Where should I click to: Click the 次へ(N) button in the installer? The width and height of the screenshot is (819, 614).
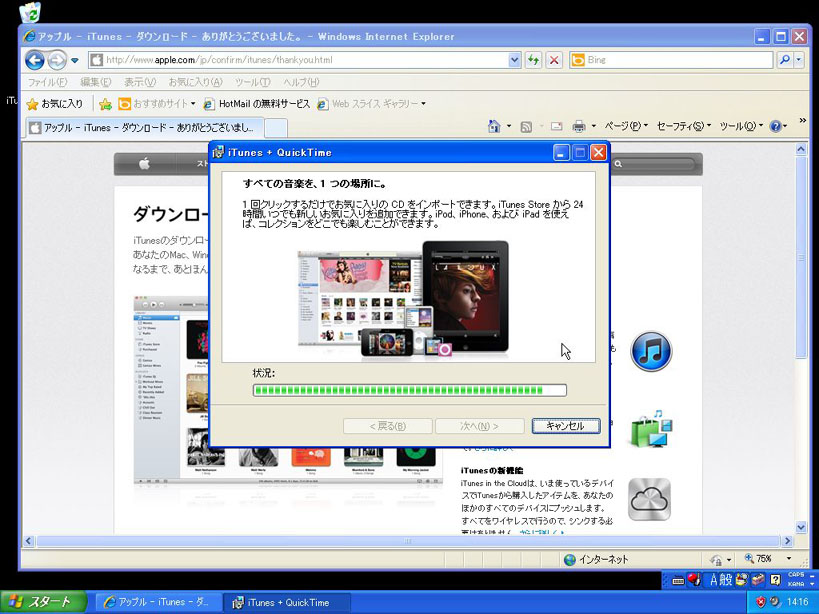479,426
